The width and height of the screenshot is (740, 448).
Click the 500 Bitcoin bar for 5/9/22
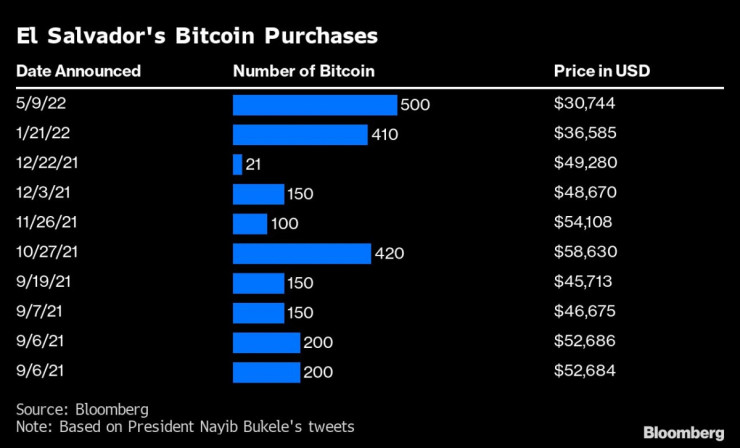point(315,105)
